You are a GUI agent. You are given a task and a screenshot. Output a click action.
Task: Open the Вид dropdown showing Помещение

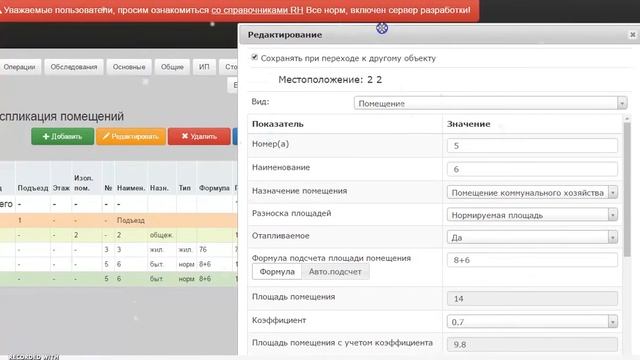pyautogui.click(x=490, y=103)
